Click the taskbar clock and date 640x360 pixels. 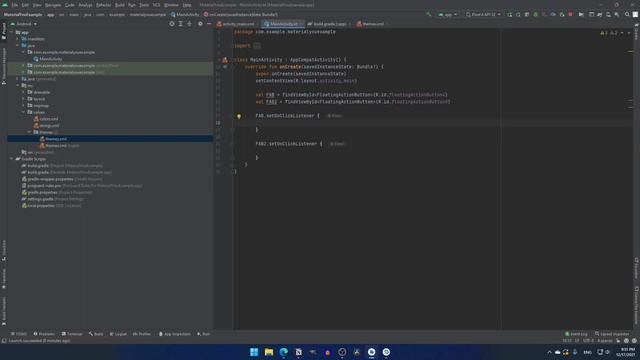pyautogui.click(x=627, y=352)
